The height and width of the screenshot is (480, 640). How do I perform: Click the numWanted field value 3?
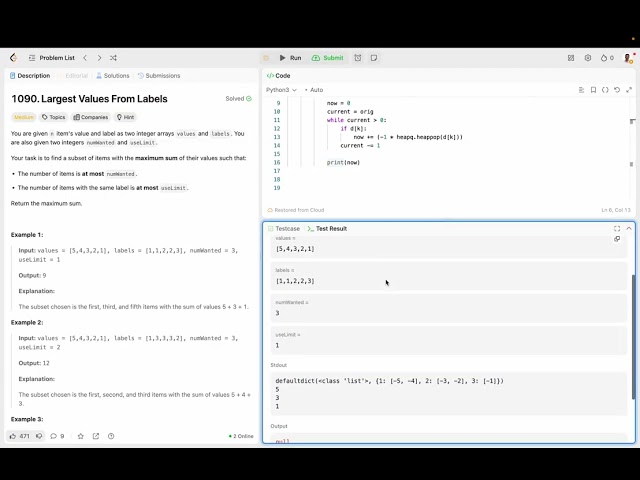tap(448, 309)
